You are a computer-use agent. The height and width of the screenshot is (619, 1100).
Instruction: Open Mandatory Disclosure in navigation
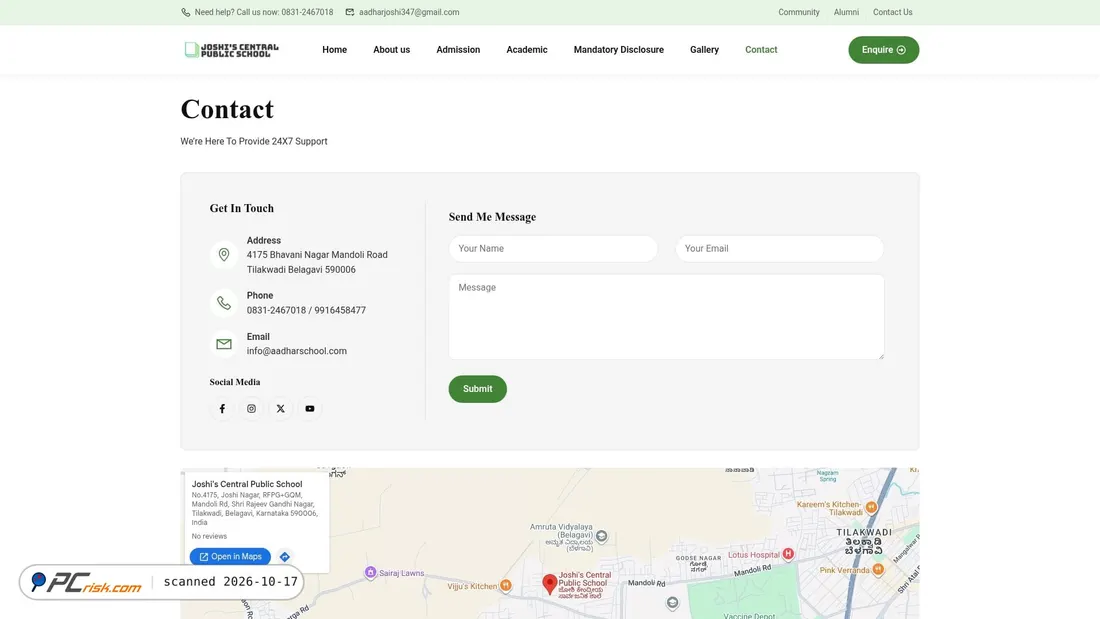coord(619,50)
